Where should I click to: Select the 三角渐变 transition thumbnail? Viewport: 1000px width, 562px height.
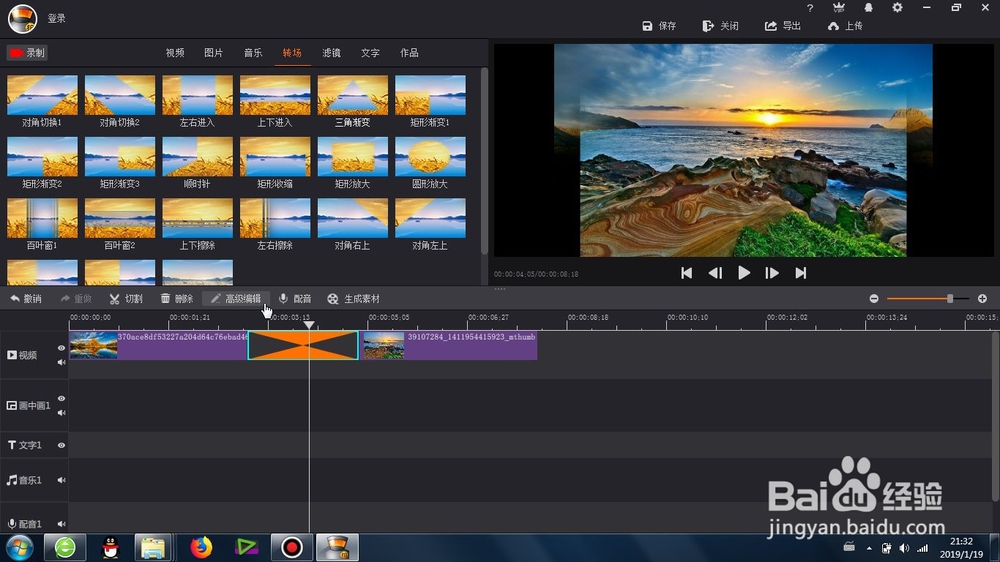(x=353, y=95)
